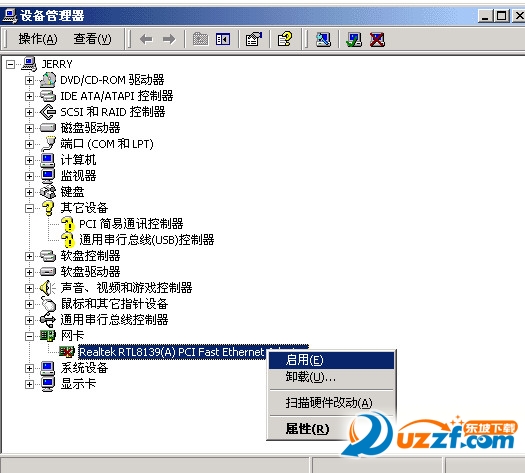
Task: Click the 磁盘驱动器 disk drive icon
Action: [x=48, y=128]
